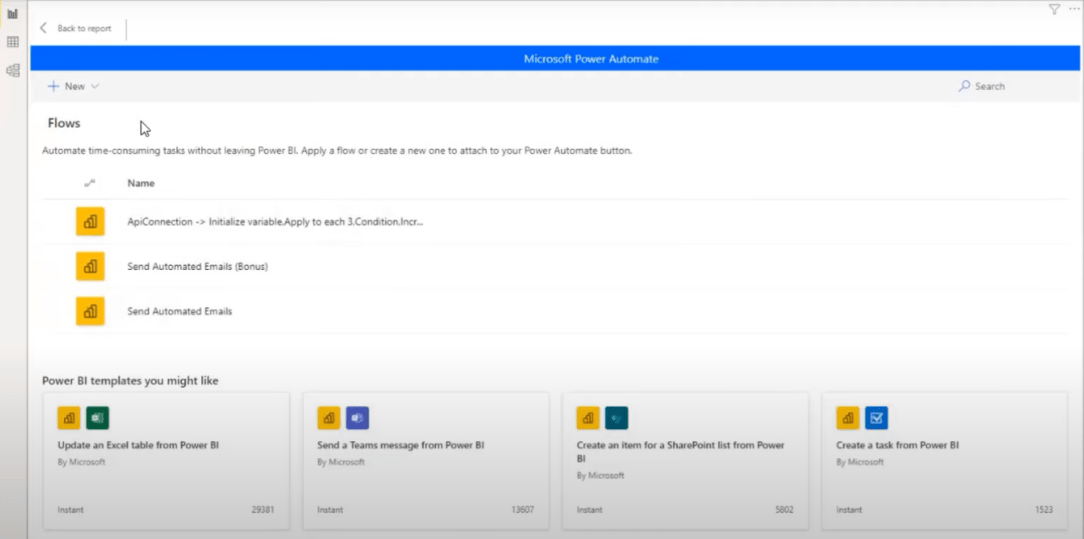Click in the Search field
This screenshot has width=1084, height=539.
pyautogui.click(x=990, y=86)
